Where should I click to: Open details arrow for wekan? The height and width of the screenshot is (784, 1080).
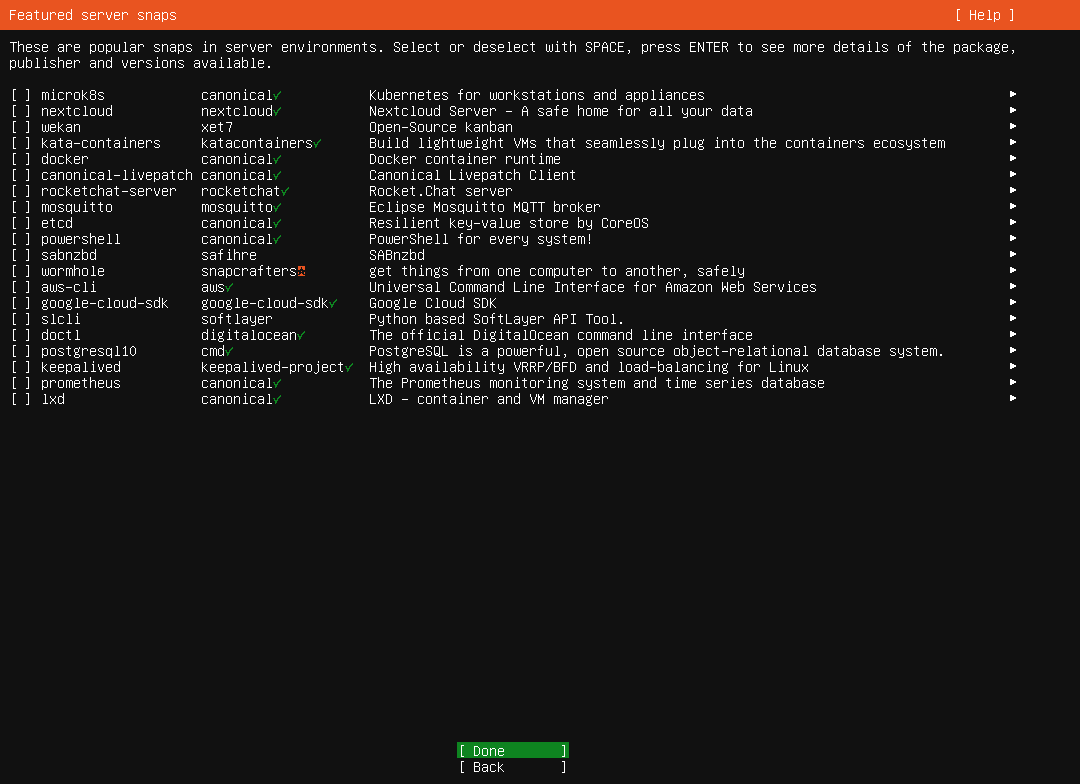click(x=1012, y=126)
